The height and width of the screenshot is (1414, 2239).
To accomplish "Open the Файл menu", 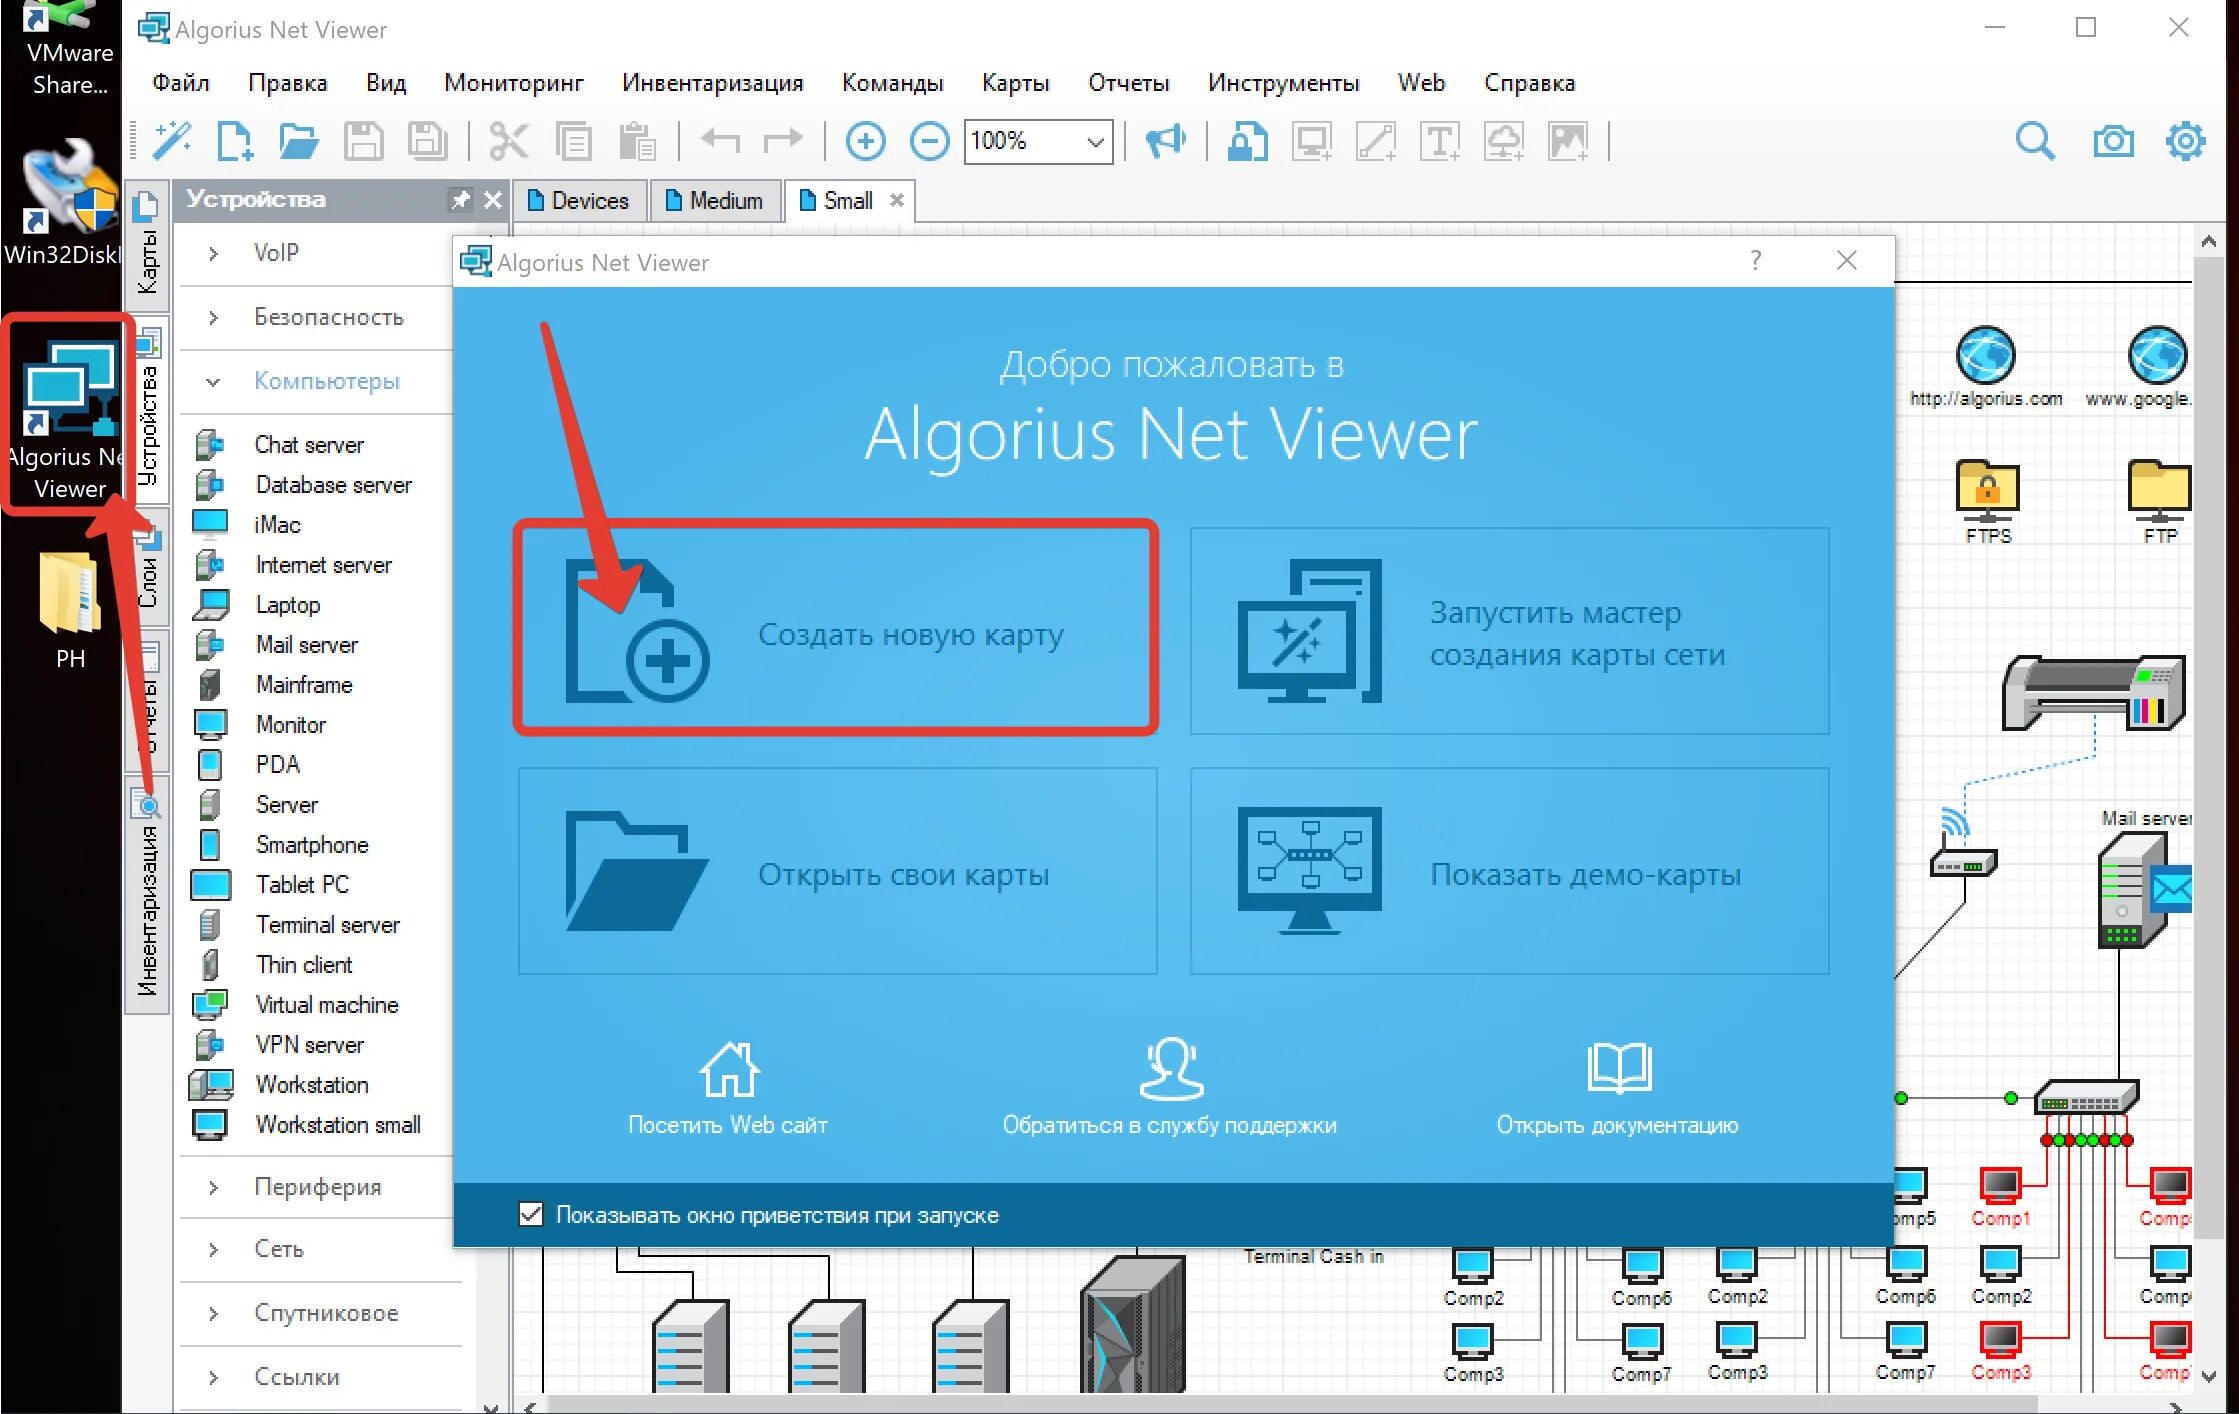I will coord(181,82).
